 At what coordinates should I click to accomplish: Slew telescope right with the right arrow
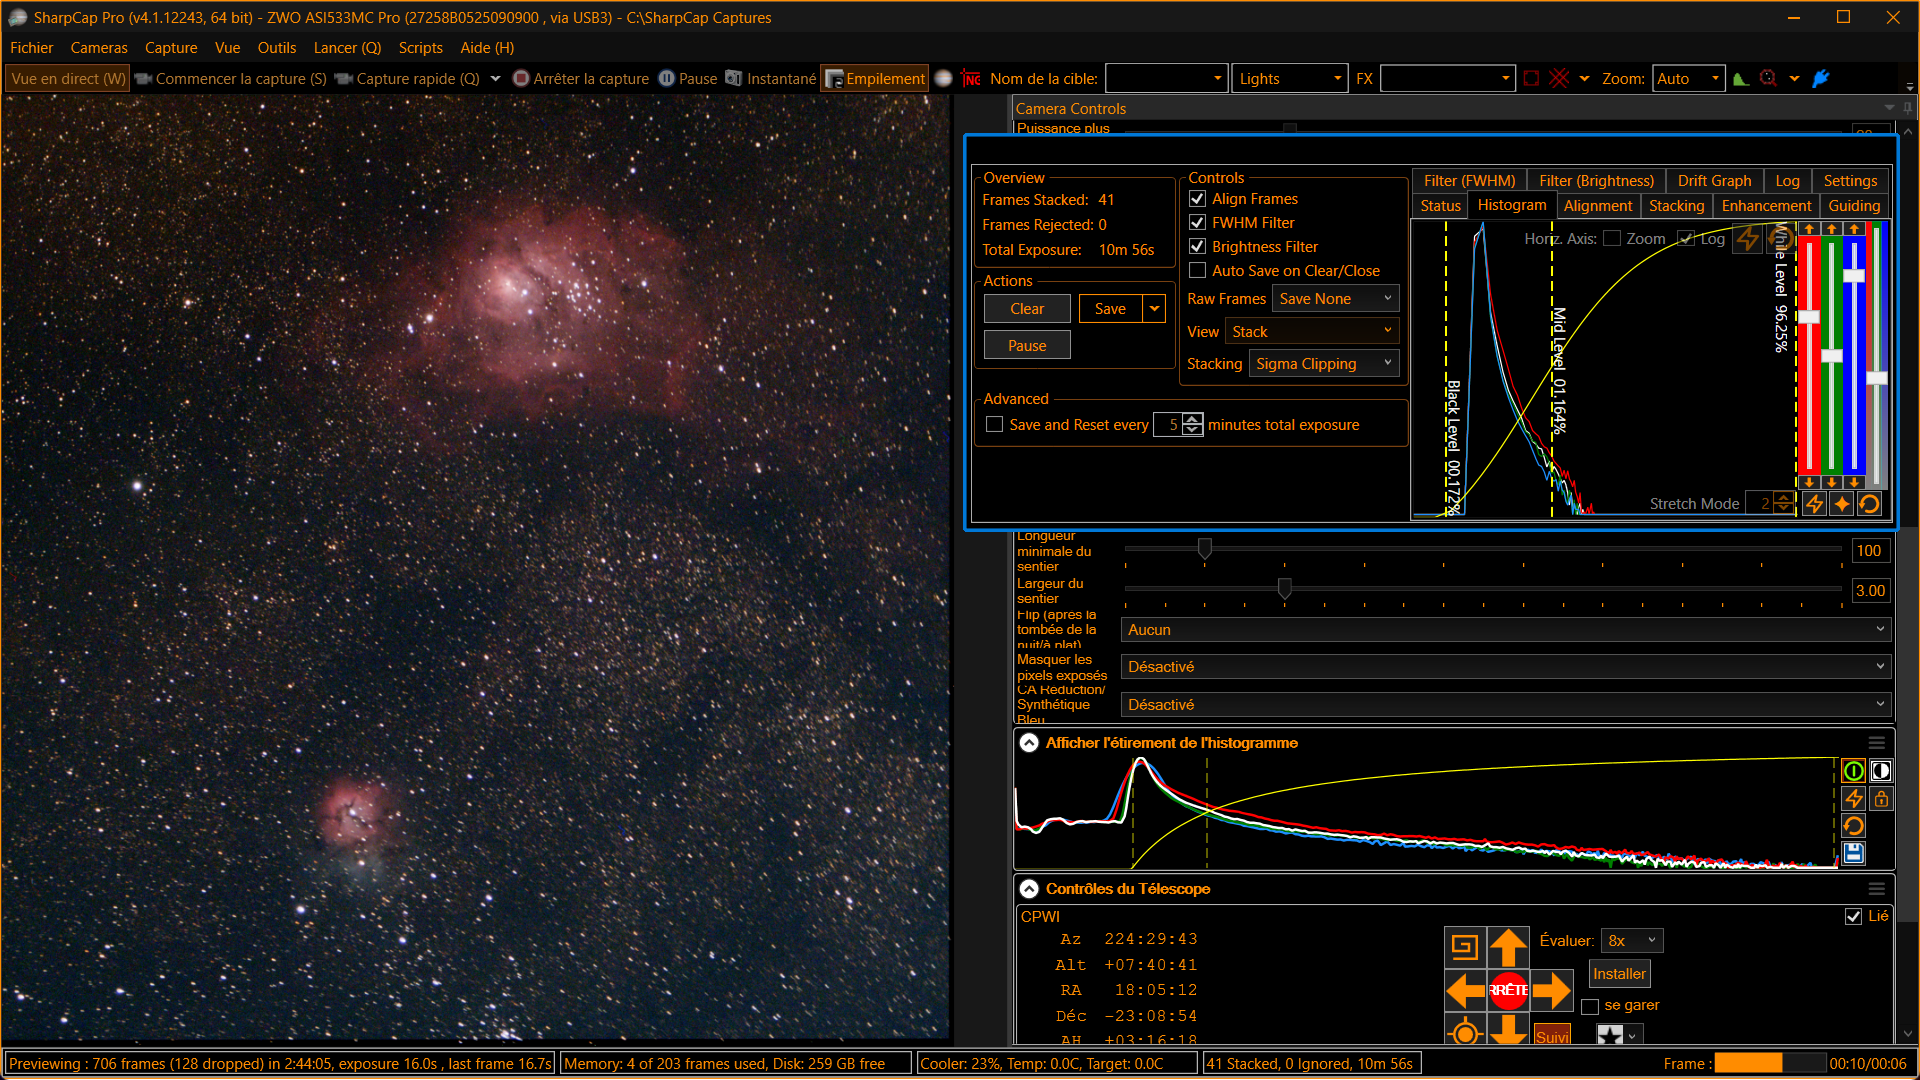pyautogui.click(x=1552, y=990)
